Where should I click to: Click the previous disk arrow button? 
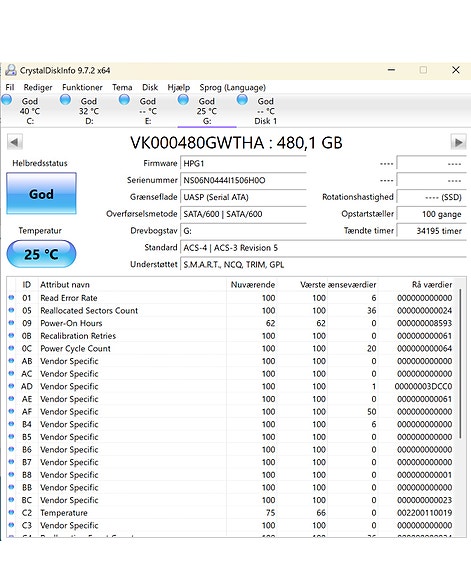click(x=15, y=142)
